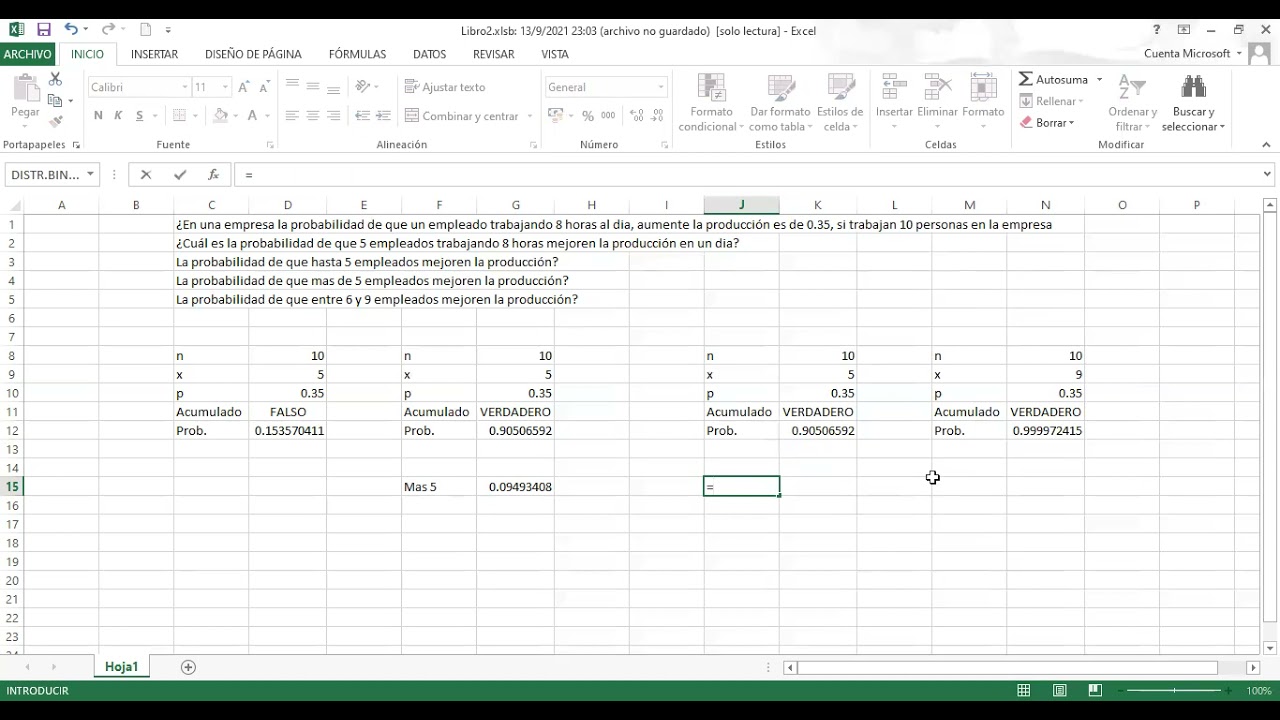Image resolution: width=1280 pixels, height=720 pixels.
Task: Click the Undo arrow in quick access toolbar
Action: (71, 30)
